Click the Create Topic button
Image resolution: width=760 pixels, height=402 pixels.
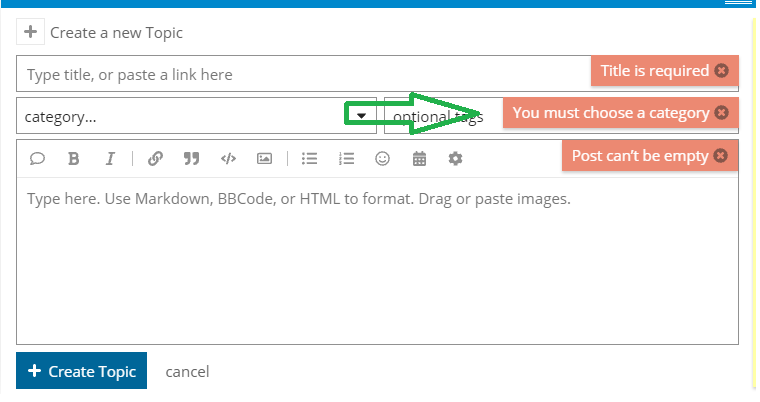pos(81,371)
